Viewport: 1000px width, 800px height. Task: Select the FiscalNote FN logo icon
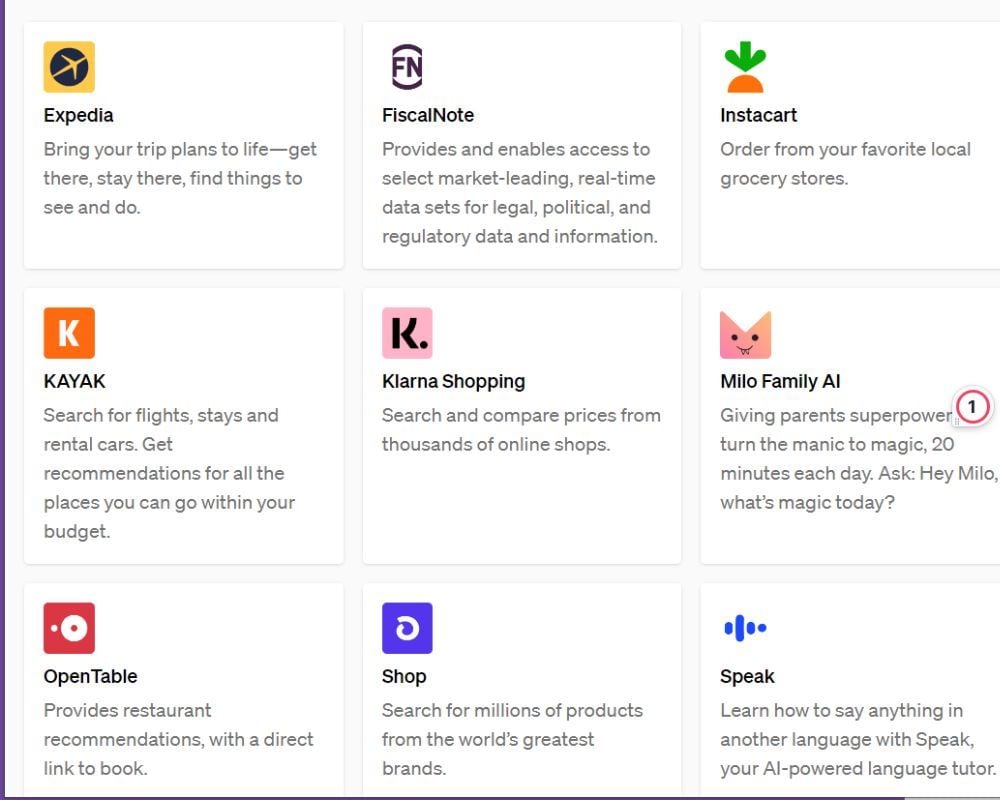(x=407, y=67)
